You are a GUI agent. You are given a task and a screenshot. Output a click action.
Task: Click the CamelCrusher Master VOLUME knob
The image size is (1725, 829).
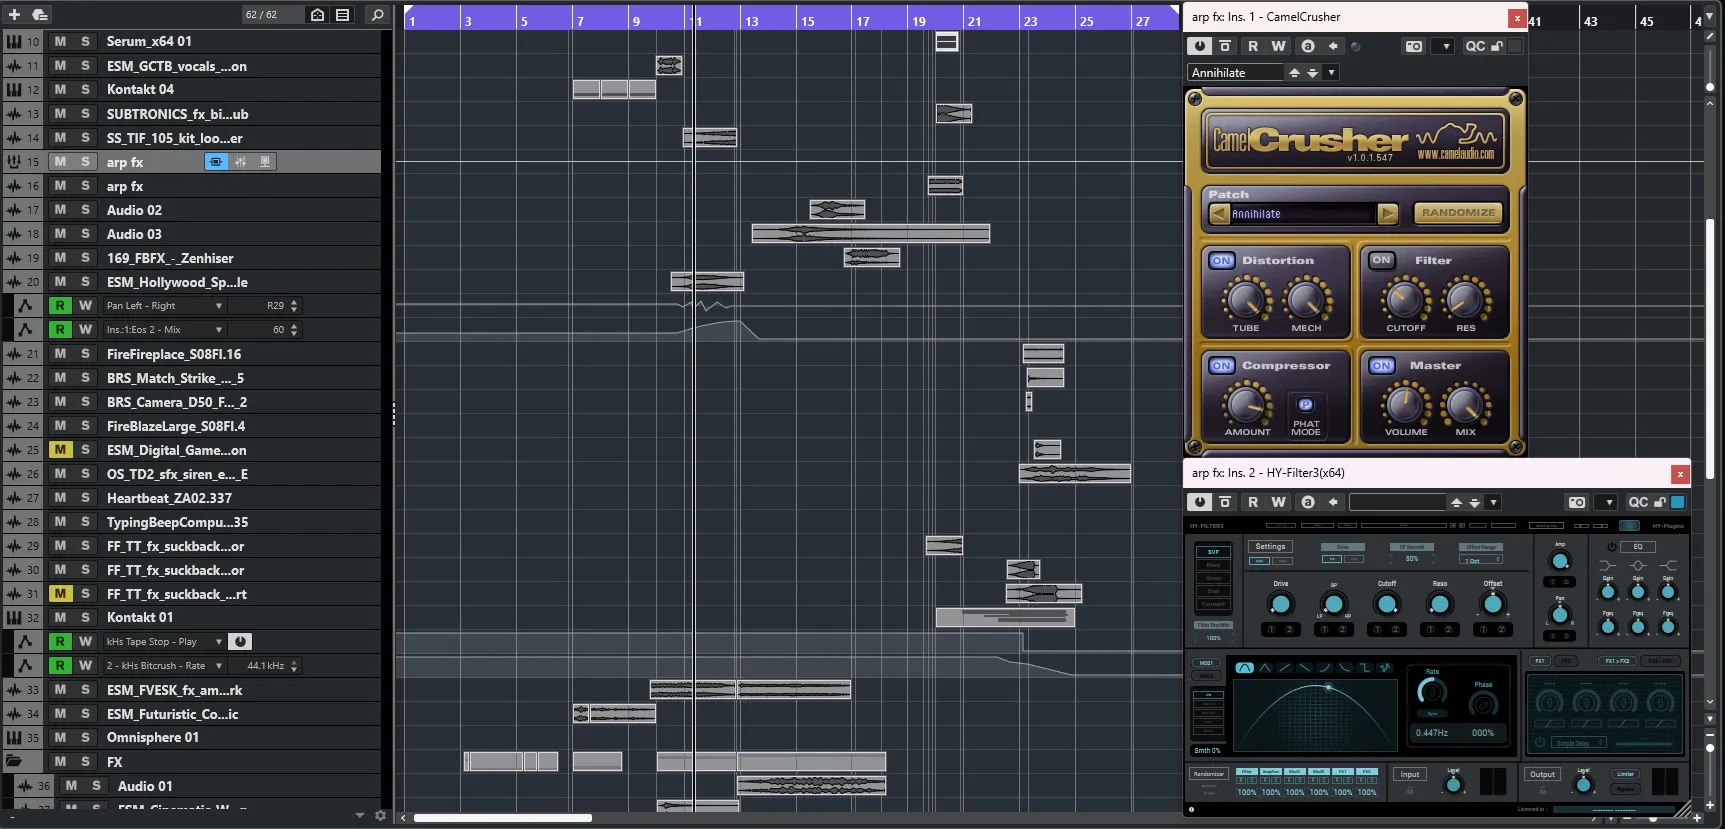click(1405, 404)
